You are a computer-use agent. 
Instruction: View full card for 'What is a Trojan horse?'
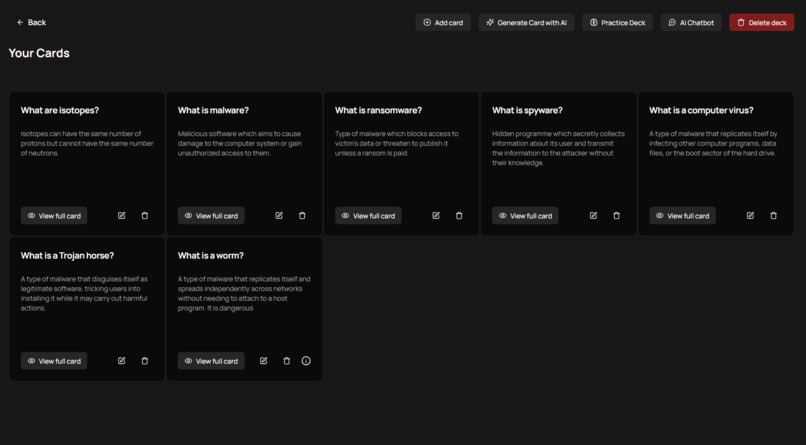[54, 361]
